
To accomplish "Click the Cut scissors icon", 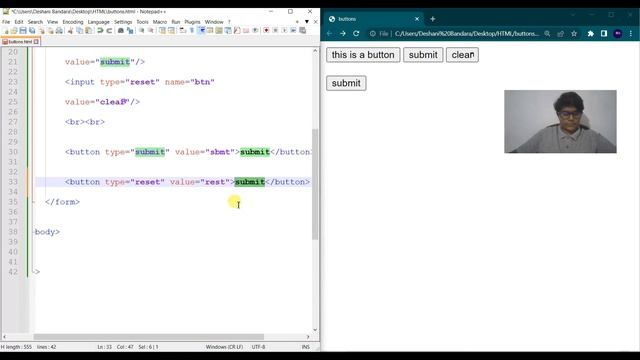I will tap(70, 31).
